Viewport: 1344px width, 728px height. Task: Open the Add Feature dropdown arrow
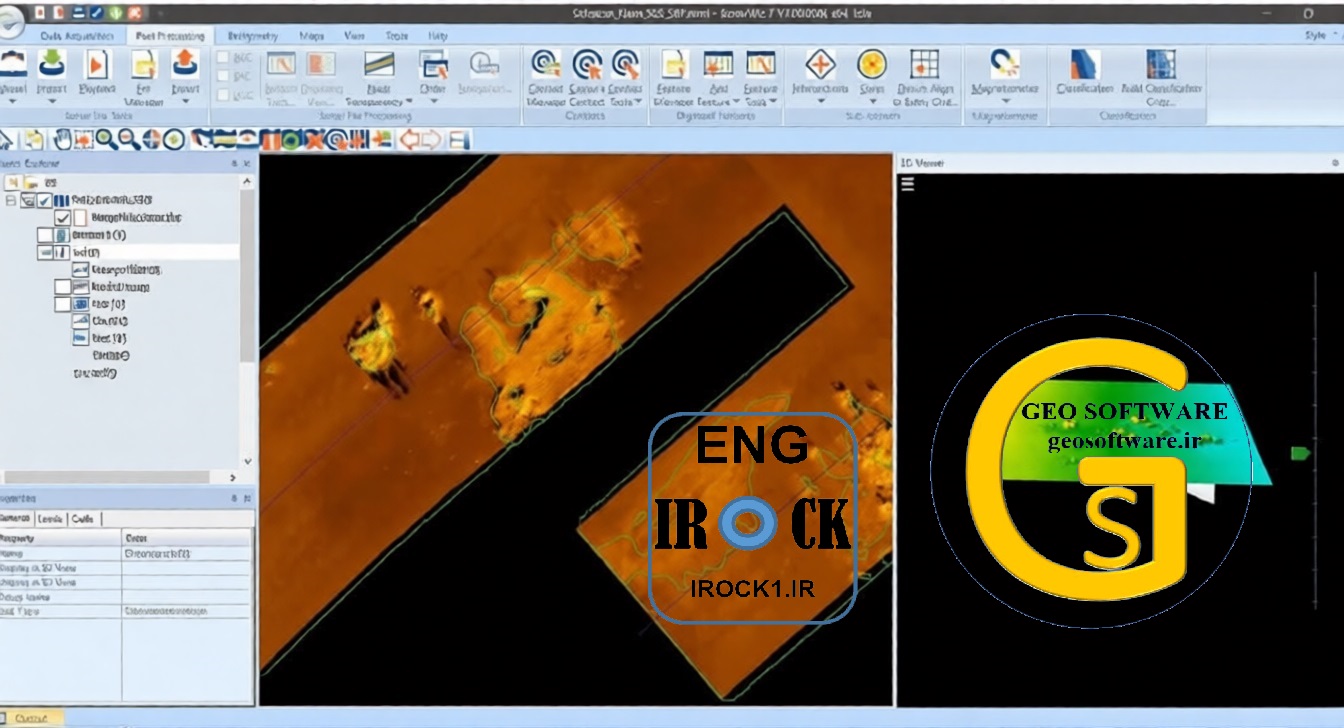coord(737,102)
